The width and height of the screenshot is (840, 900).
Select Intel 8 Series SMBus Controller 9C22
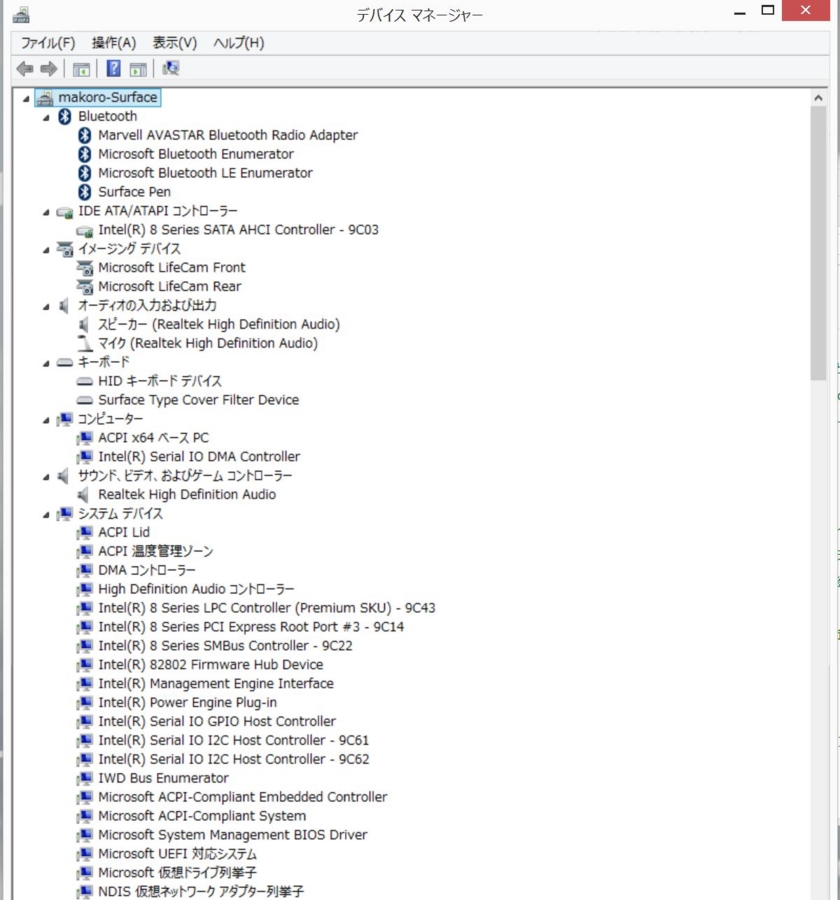click(x=225, y=646)
